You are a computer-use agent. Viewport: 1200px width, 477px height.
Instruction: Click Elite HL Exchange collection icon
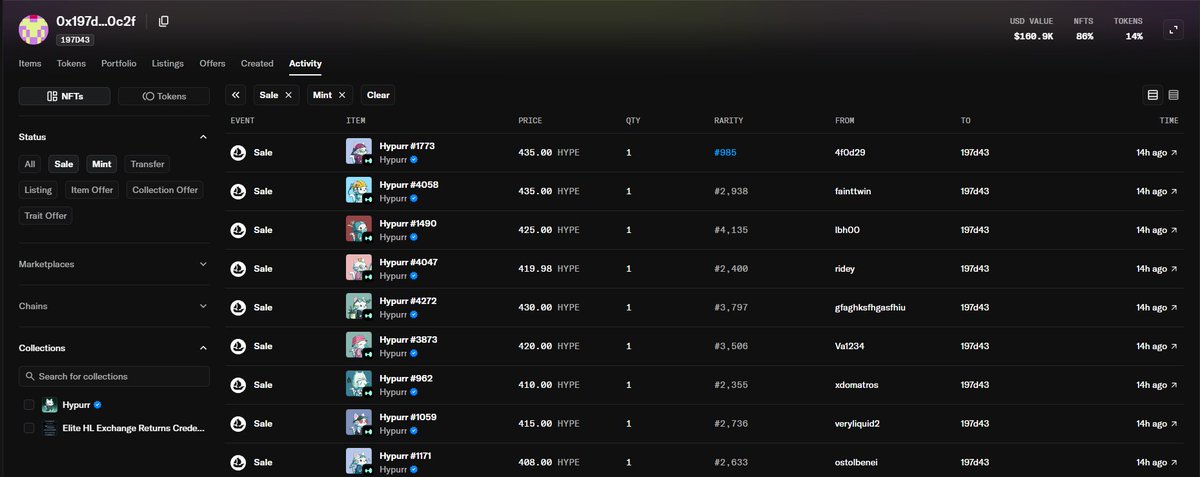coord(49,427)
